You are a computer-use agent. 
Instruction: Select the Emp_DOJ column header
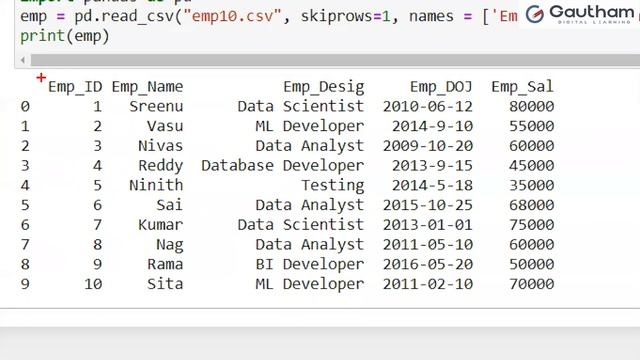click(x=441, y=87)
